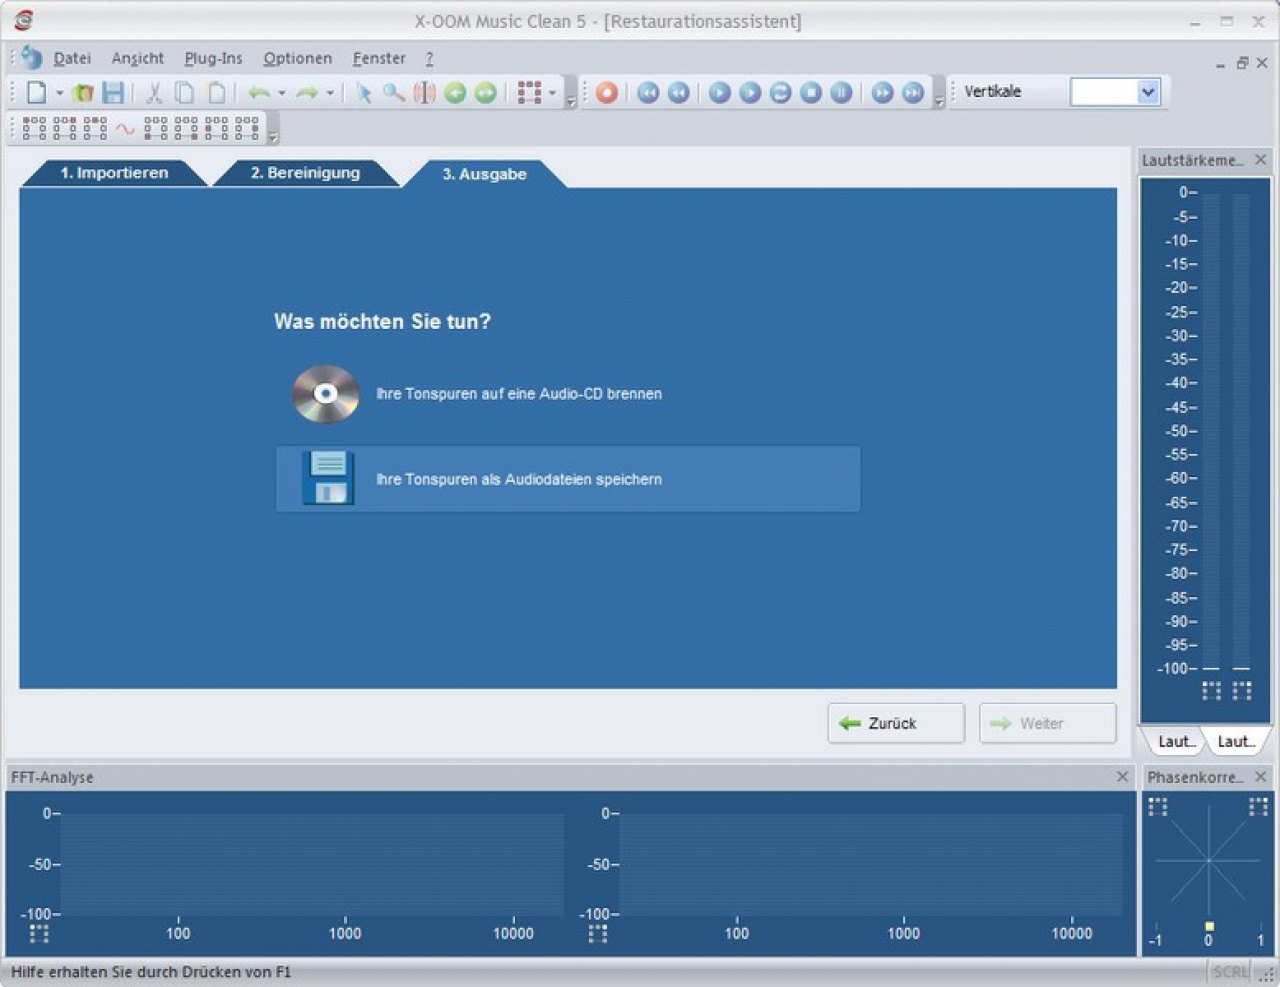
Task: Expand the New document dropdown arrow
Action: click(x=60, y=93)
